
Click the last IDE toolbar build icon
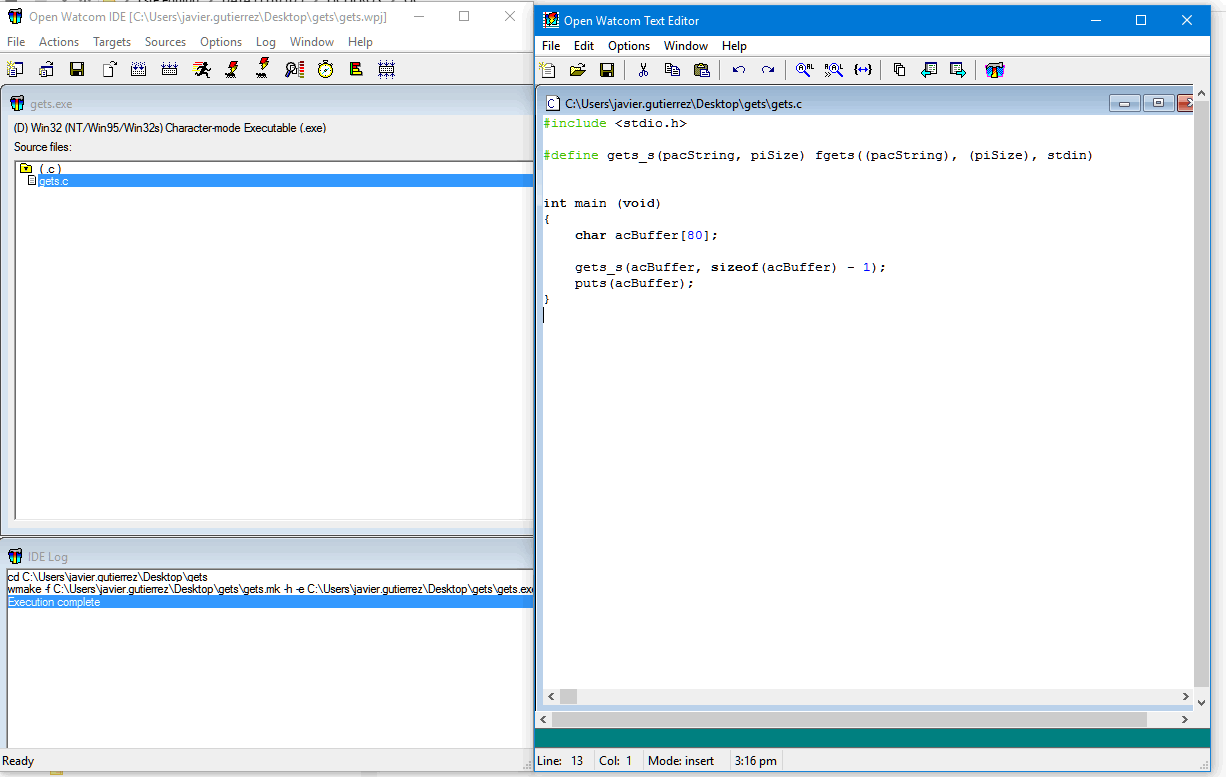pos(387,69)
